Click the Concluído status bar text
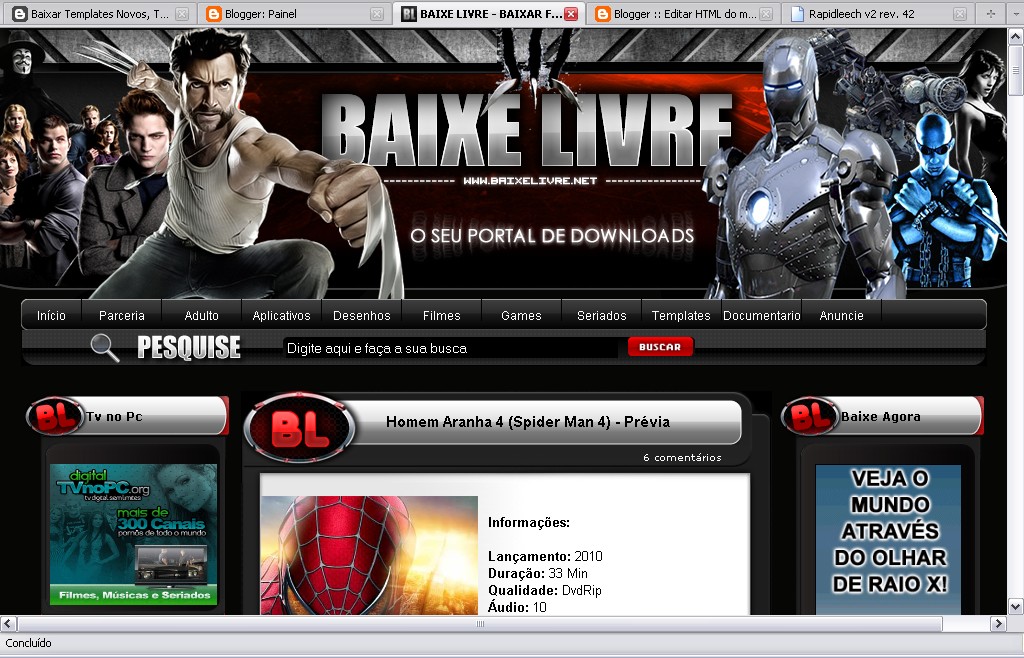 (x=28, y=643)
